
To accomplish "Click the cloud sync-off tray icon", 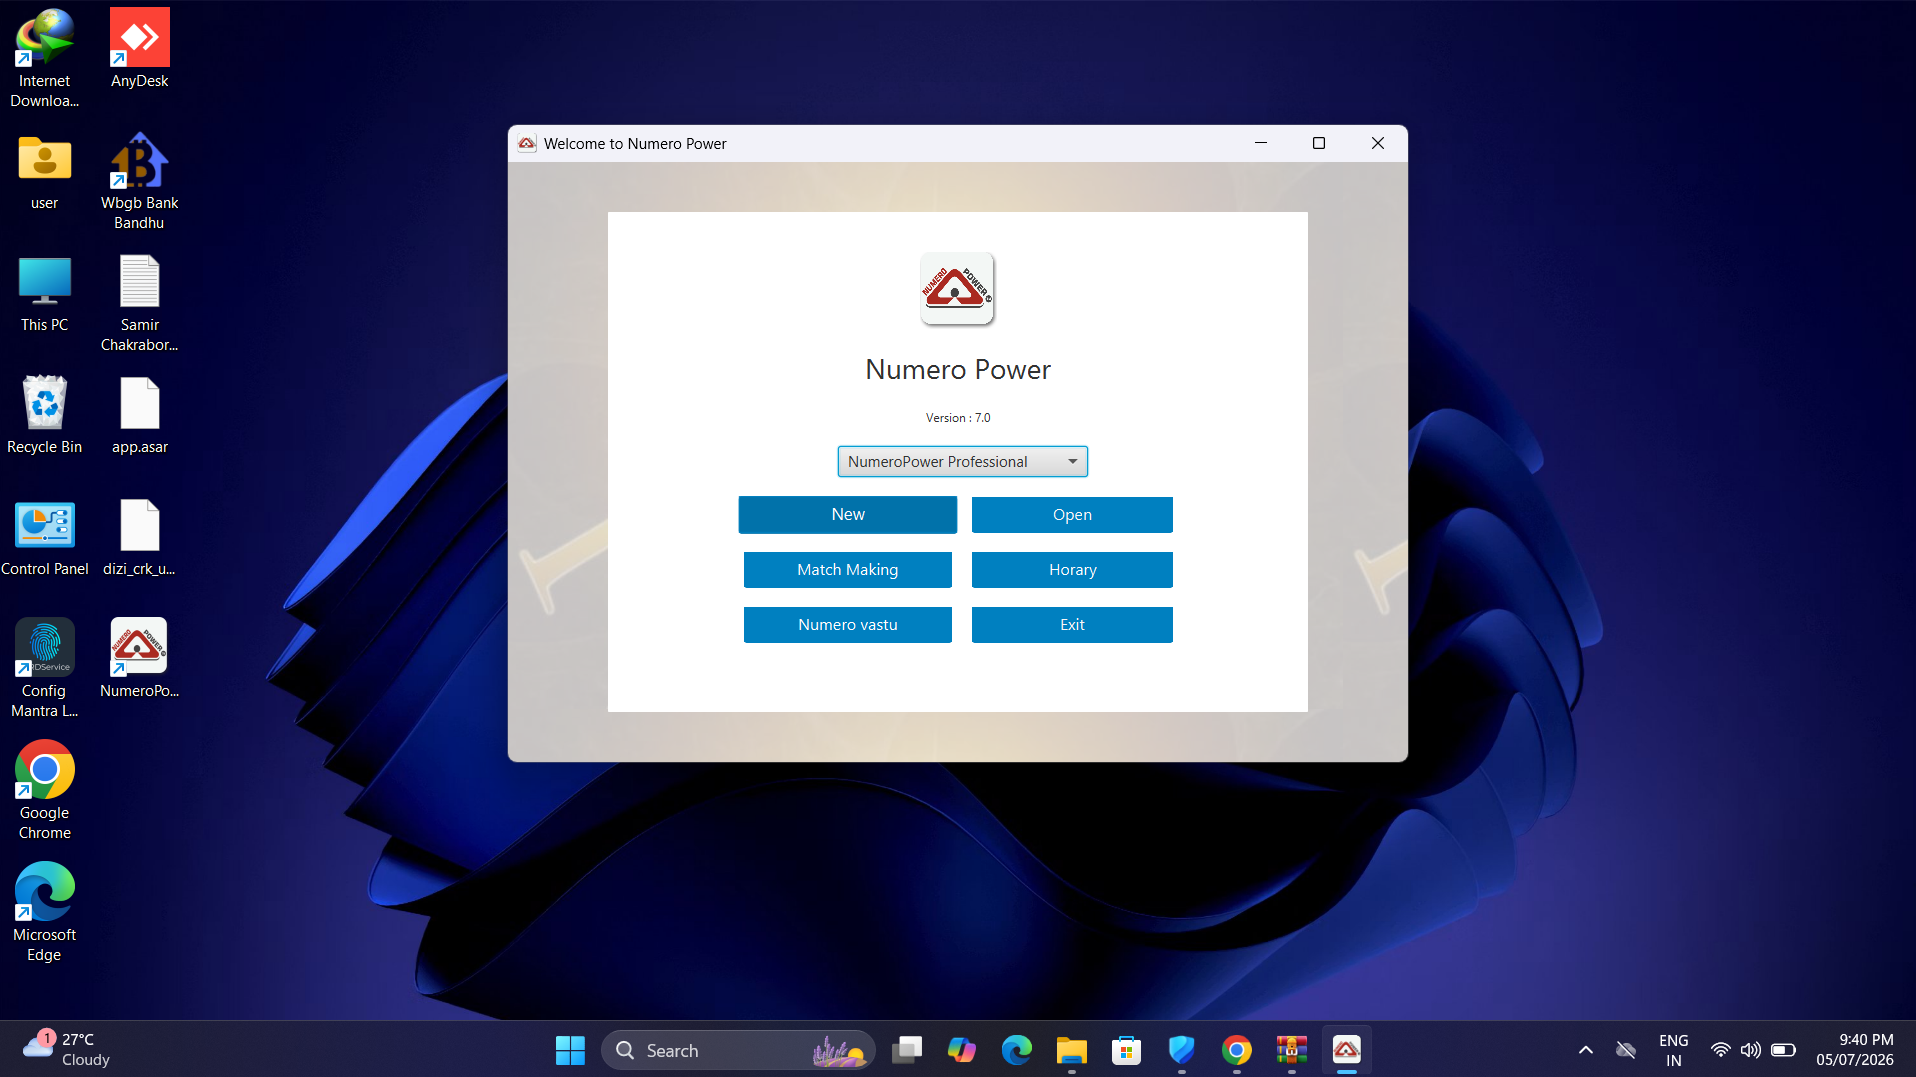I will pos(1626,1050).
